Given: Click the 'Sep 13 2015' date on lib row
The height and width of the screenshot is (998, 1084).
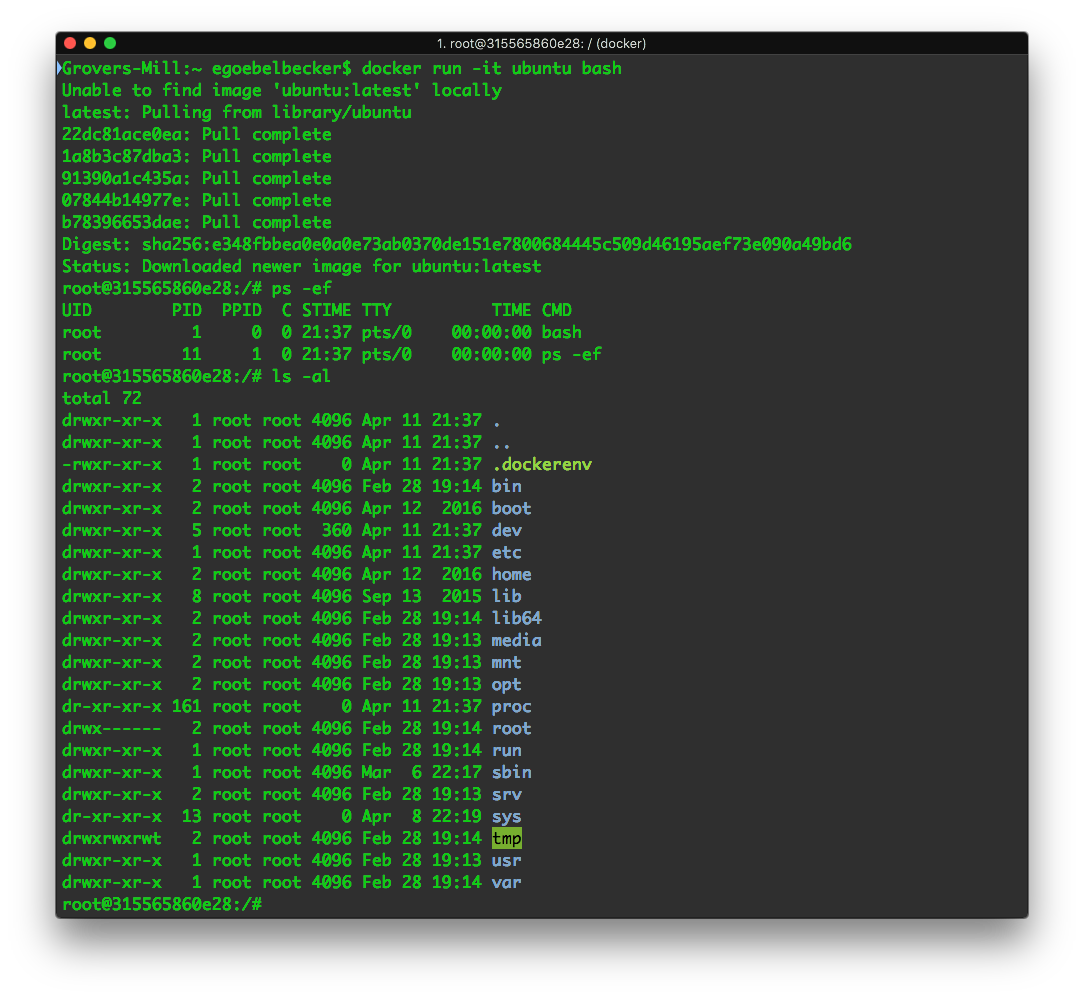Looking at the screenshot, I should point(422,596).
